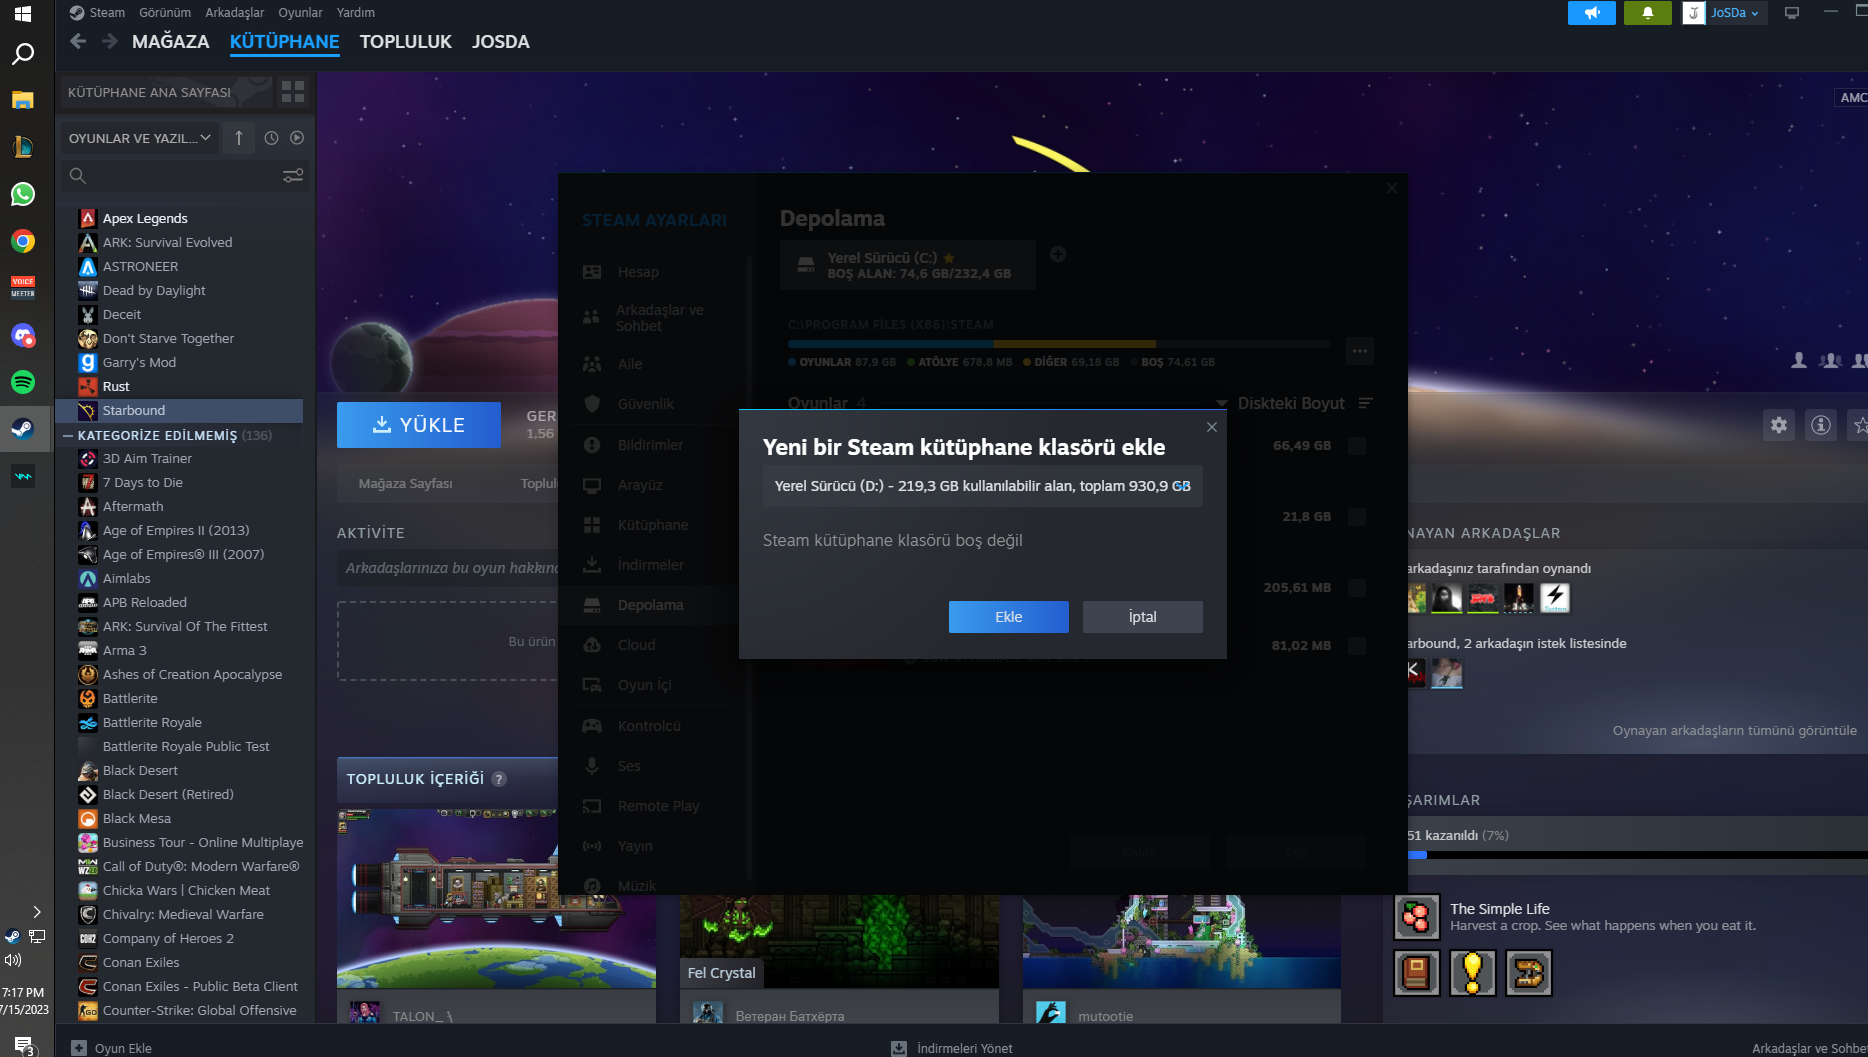
Task: Open the Diskteki Boyut sort dropdown
Action: coord(1282,403)
